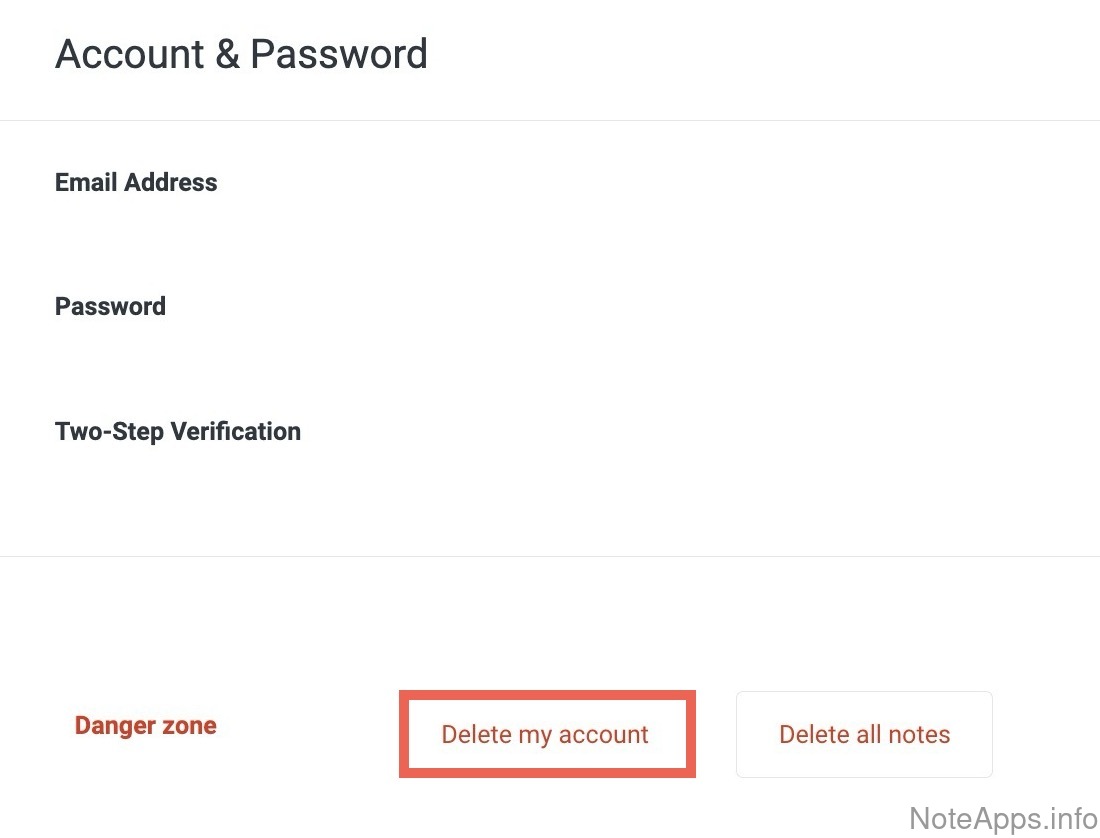Click the bold "Password" row label
Screen dimensions: 1100x838
pyautogui.click(x=110, y=307)
